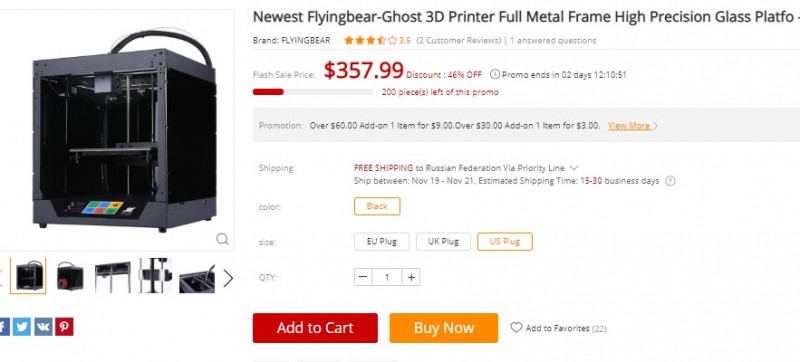Select UK Plug size option
The height and width of the screenshot is (362, 800).
(x=443, y=242)
